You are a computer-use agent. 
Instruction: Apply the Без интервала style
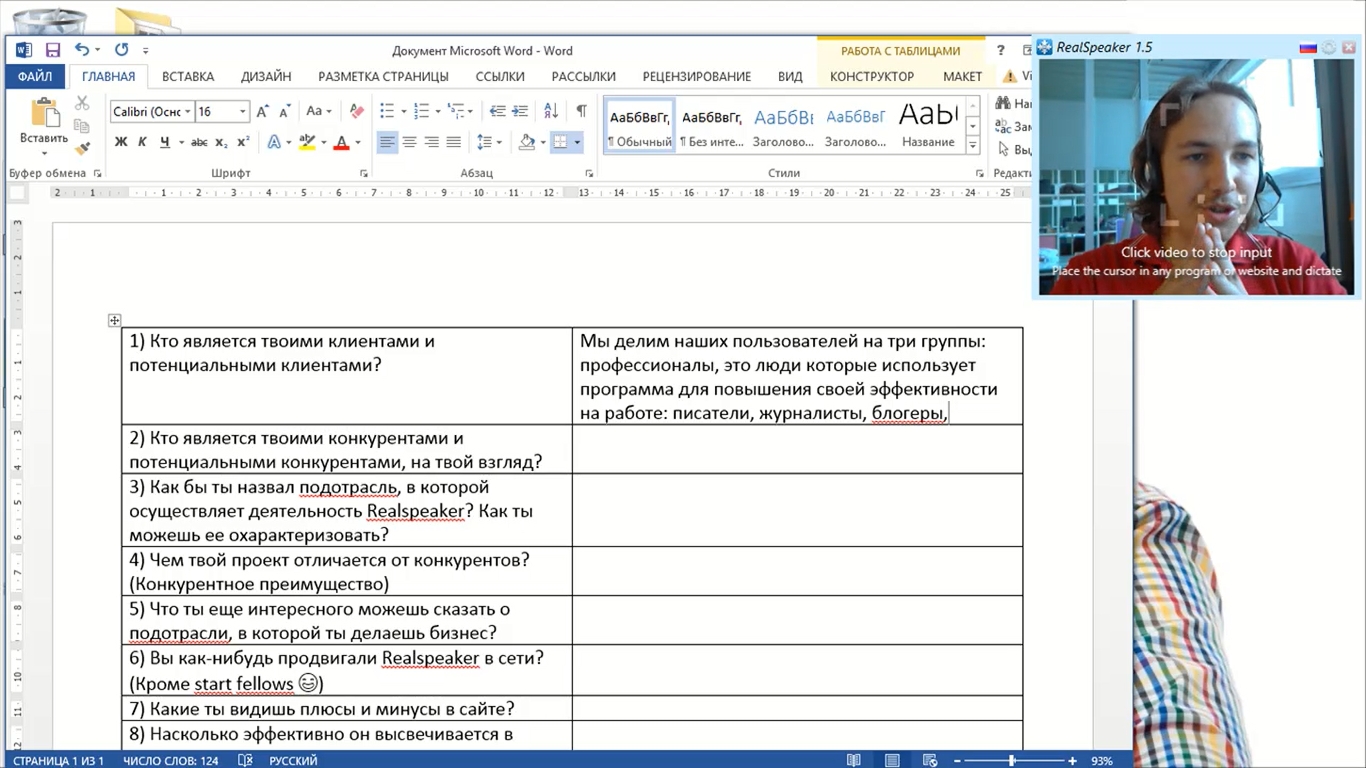pos(712,127)
